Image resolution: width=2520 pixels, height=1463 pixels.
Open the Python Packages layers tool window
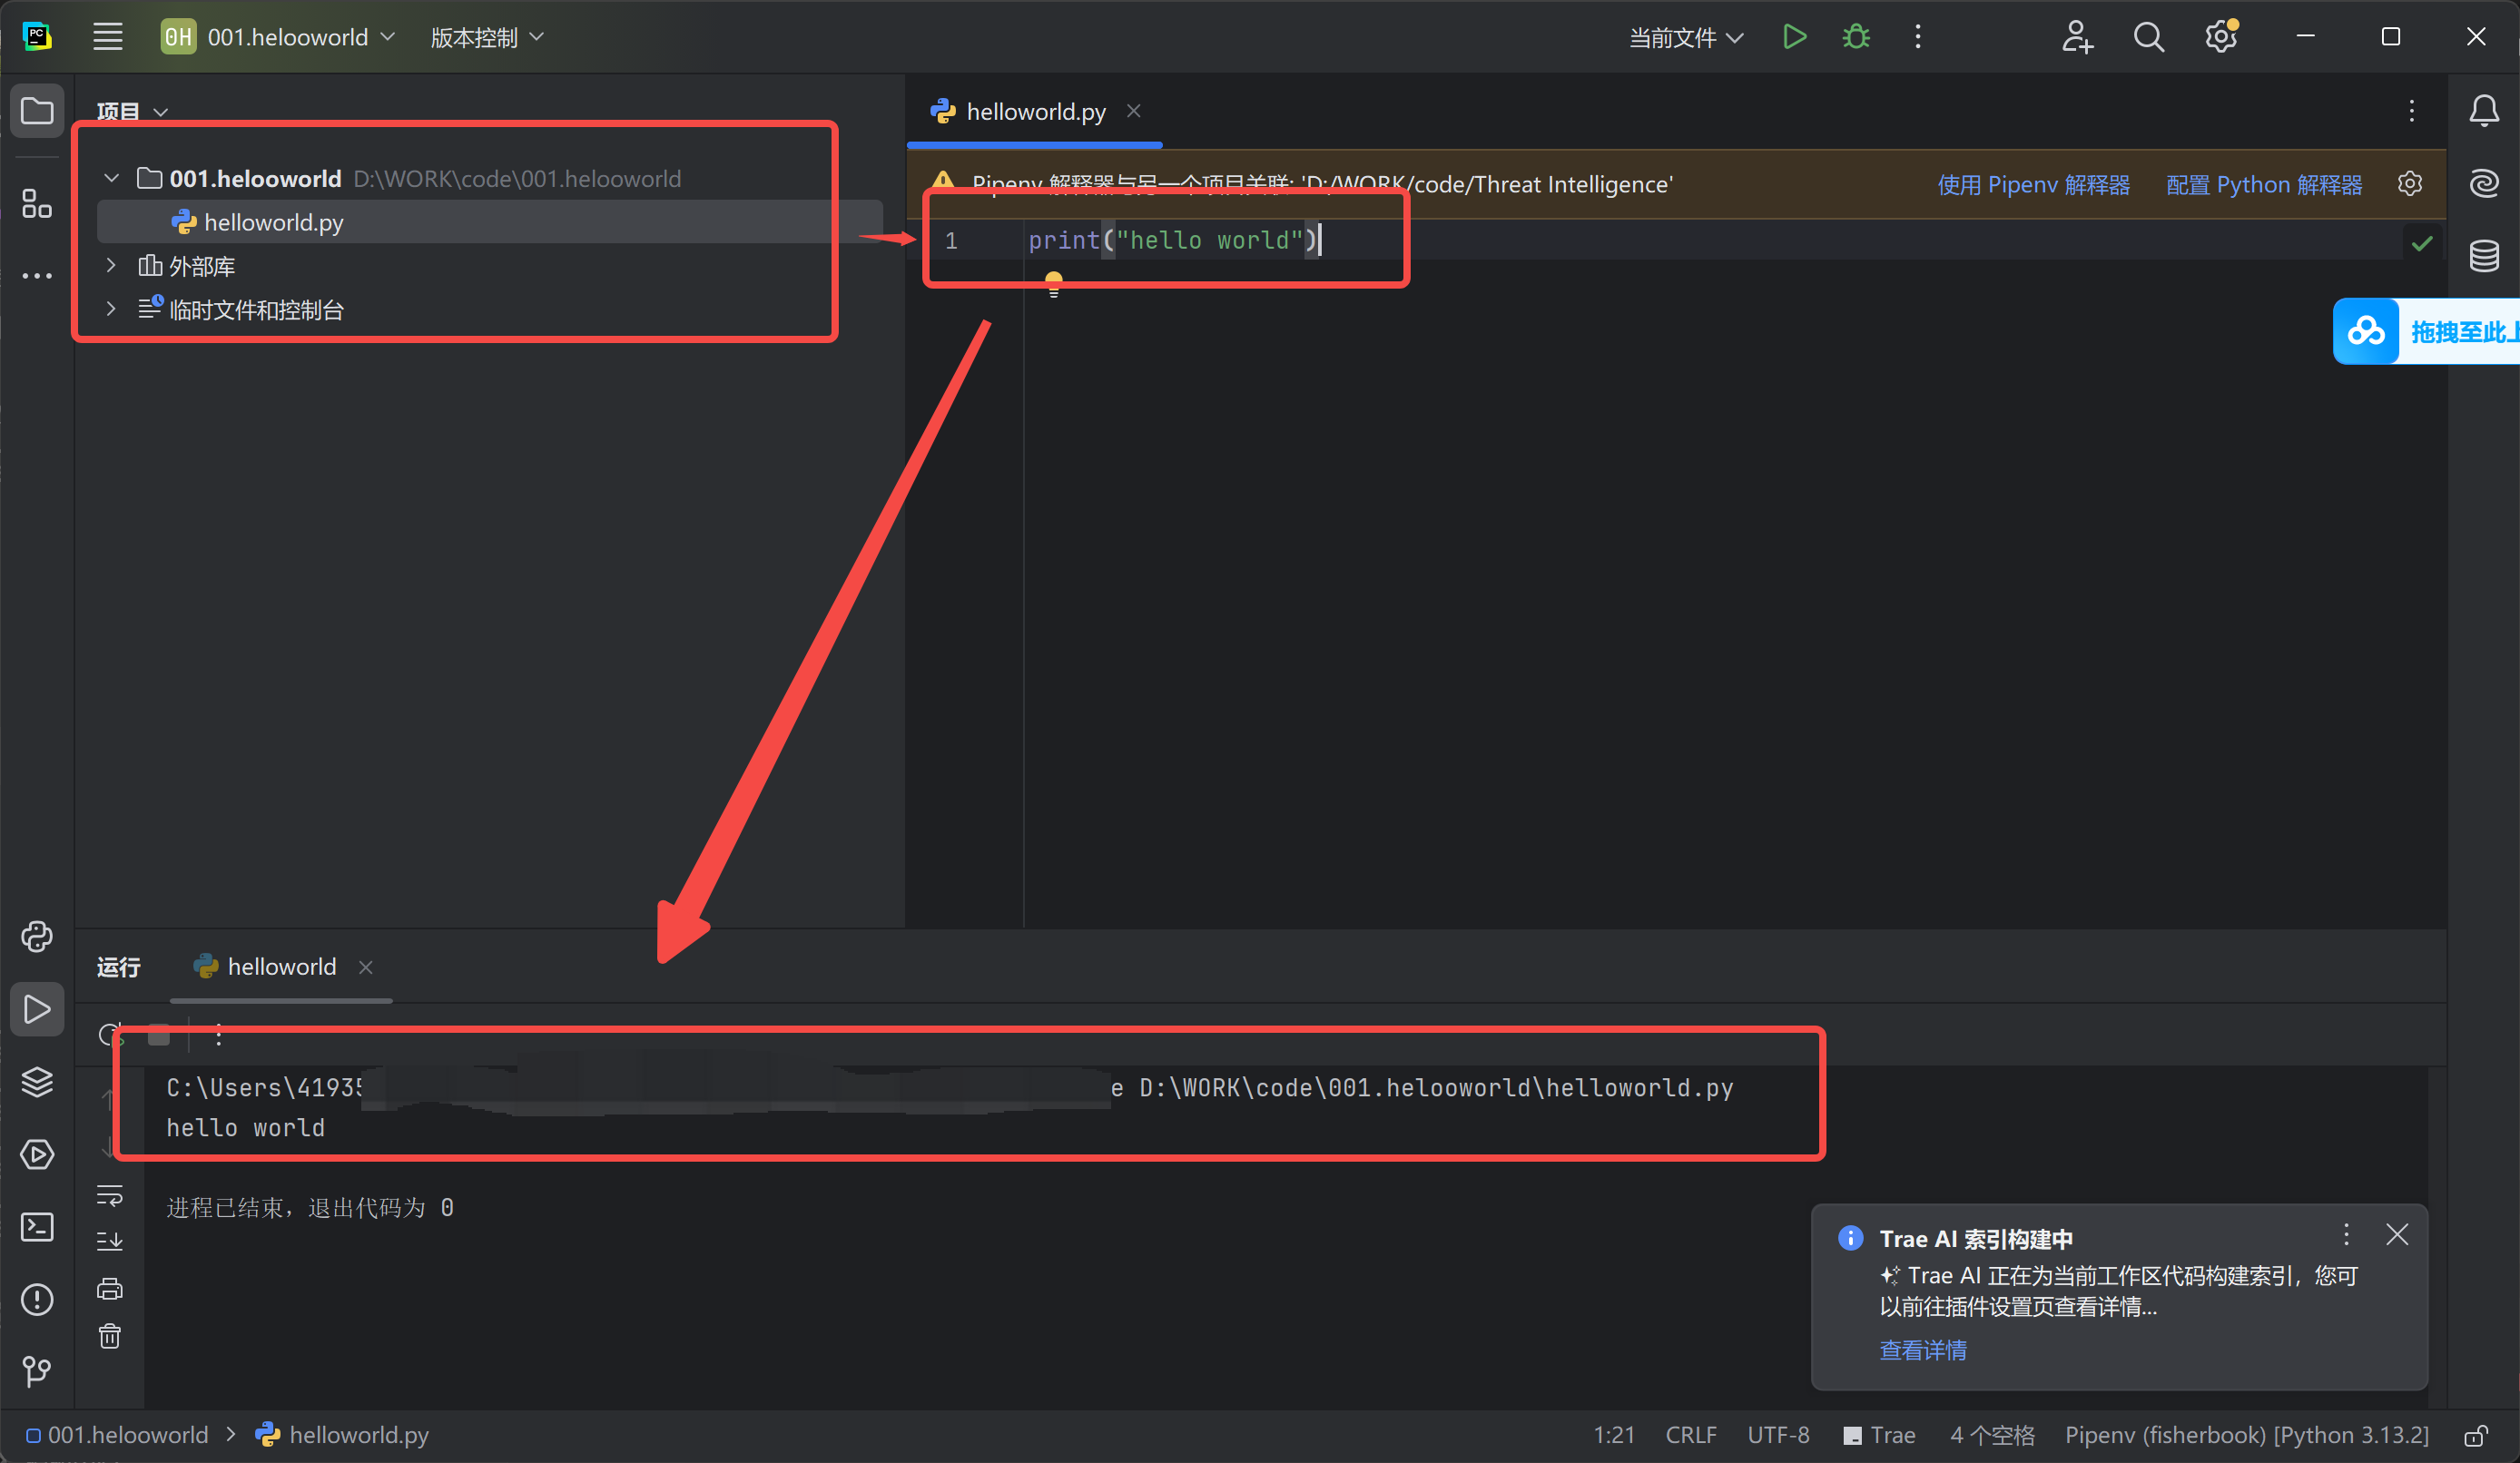[x=37, y=1081]
